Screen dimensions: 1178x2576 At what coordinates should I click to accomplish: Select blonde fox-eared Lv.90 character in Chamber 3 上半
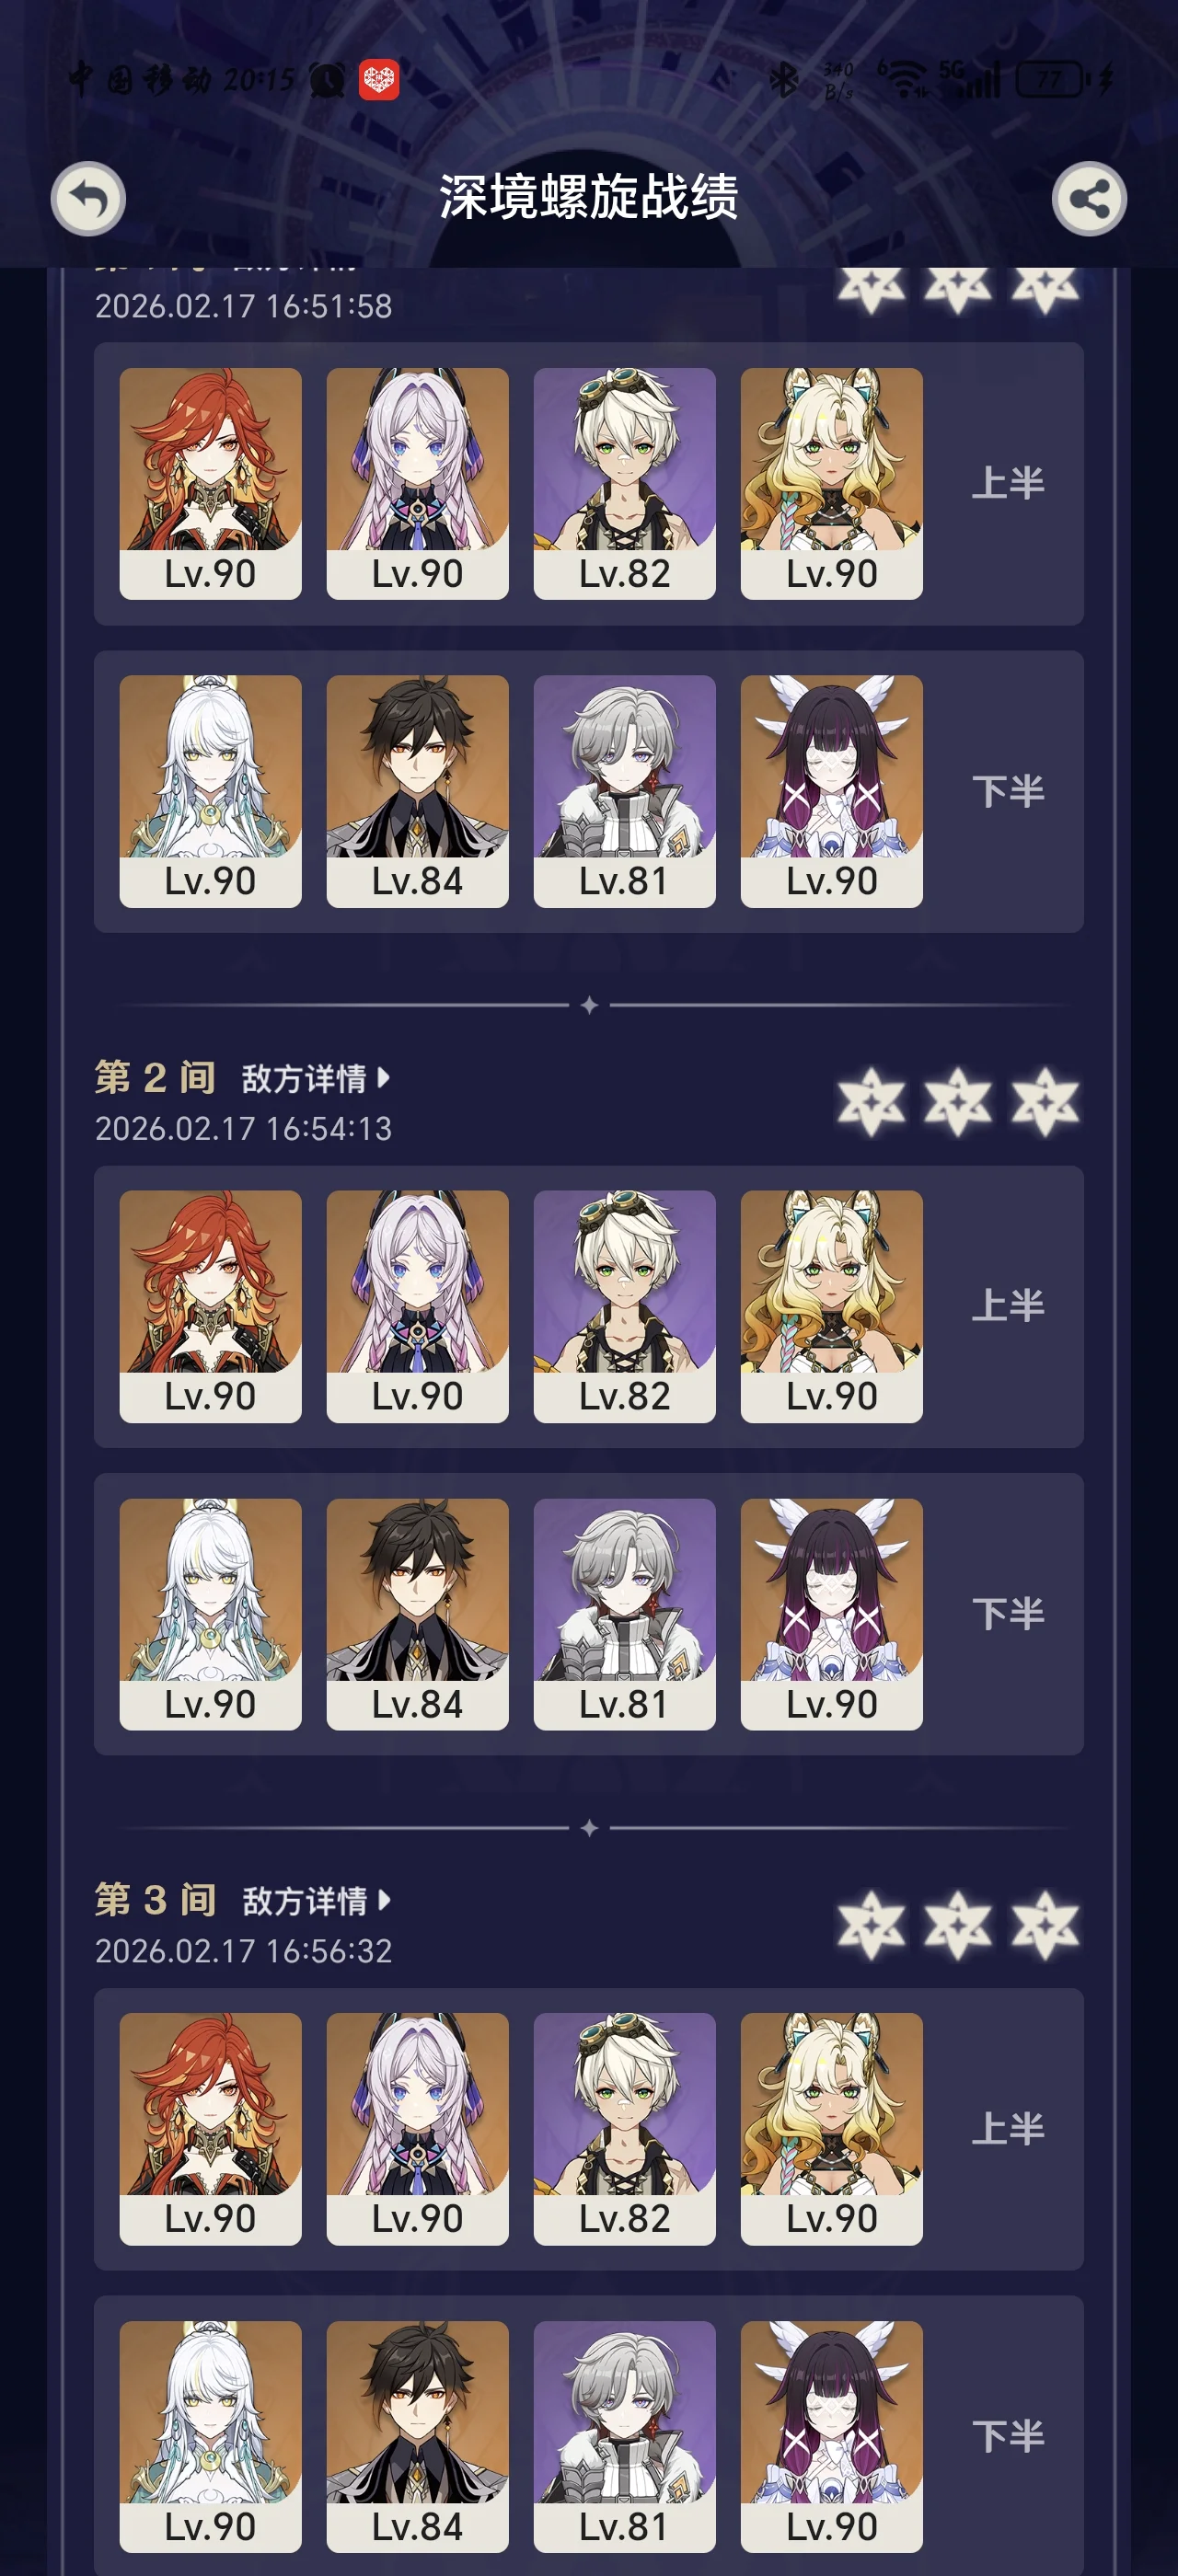[831, 2129]
